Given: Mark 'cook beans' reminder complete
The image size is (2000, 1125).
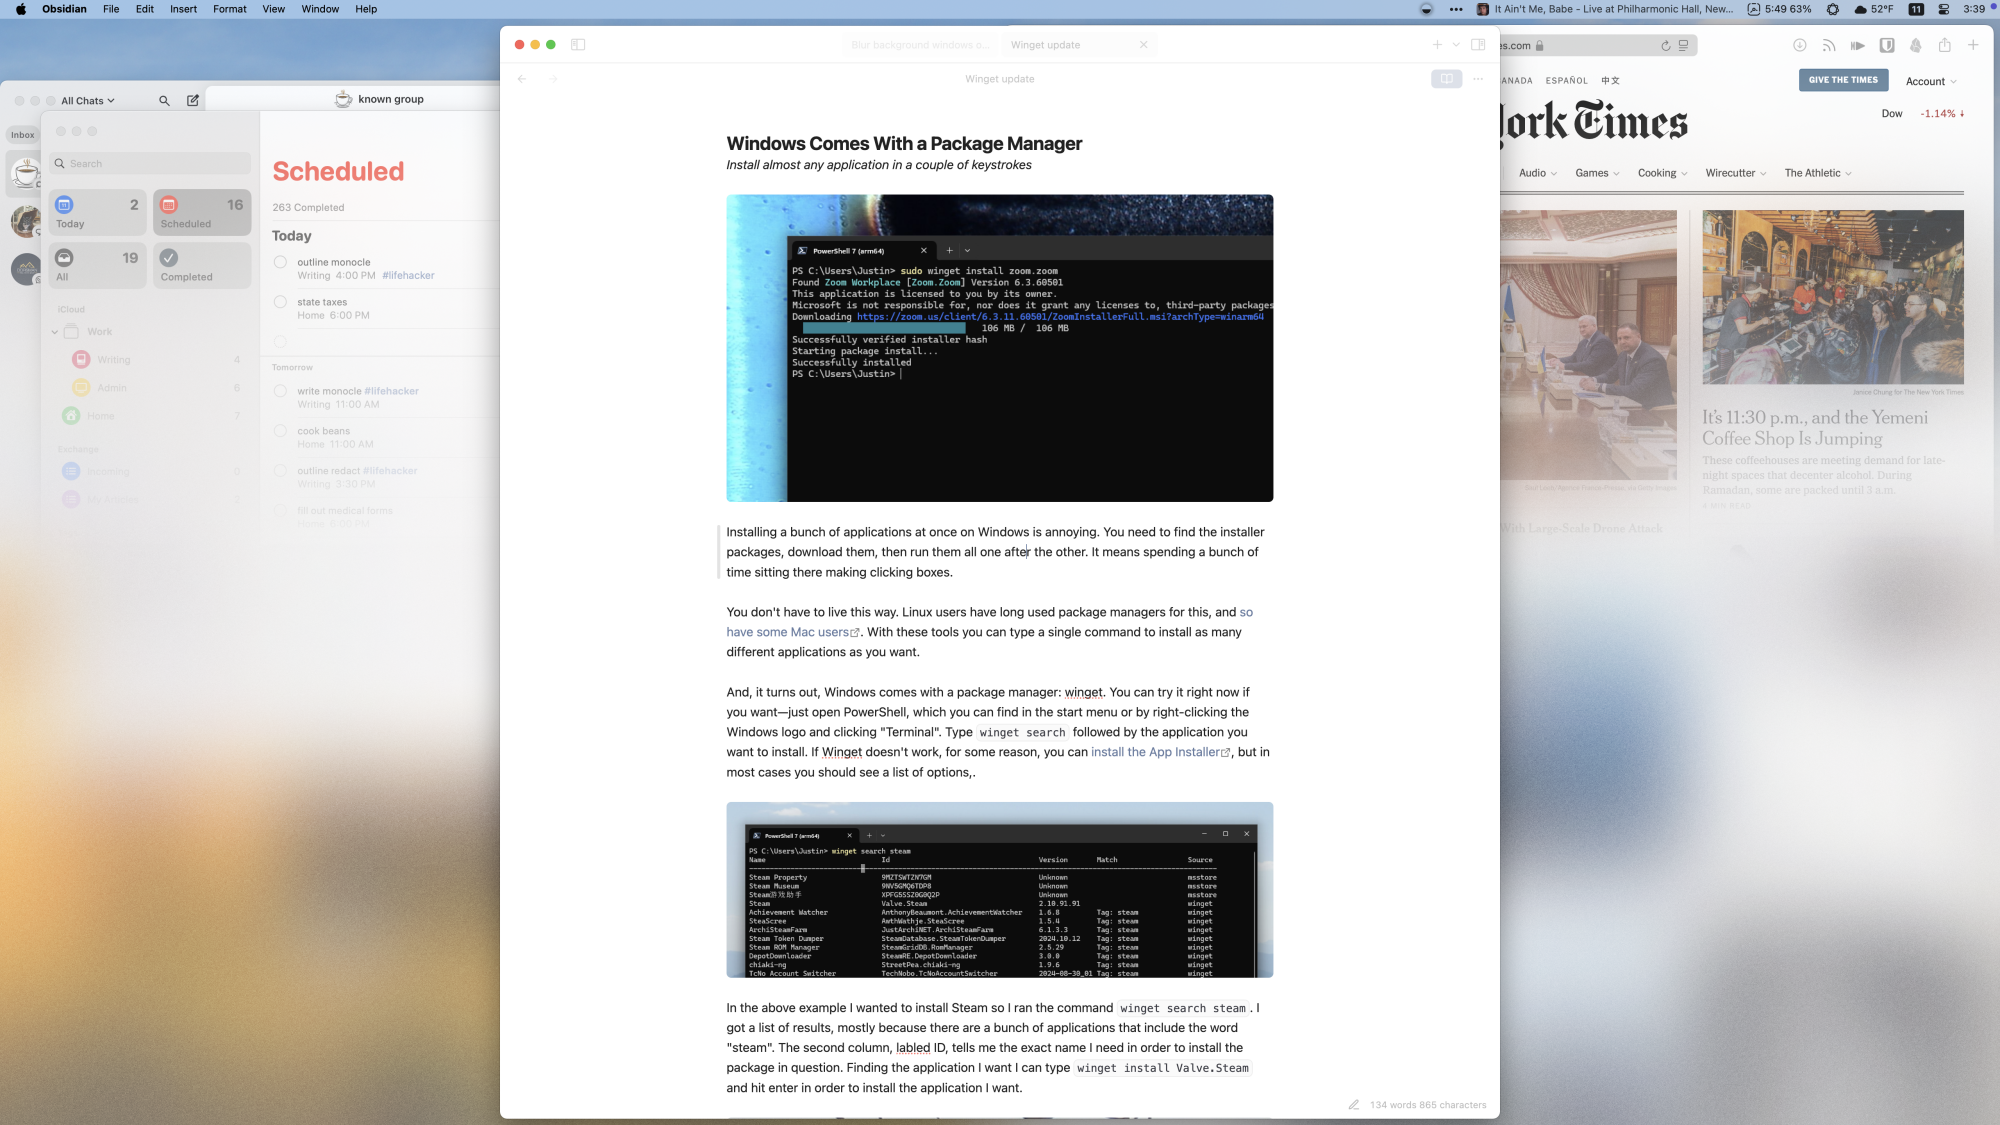Looking at the screenshot, I should click(280, 431).
